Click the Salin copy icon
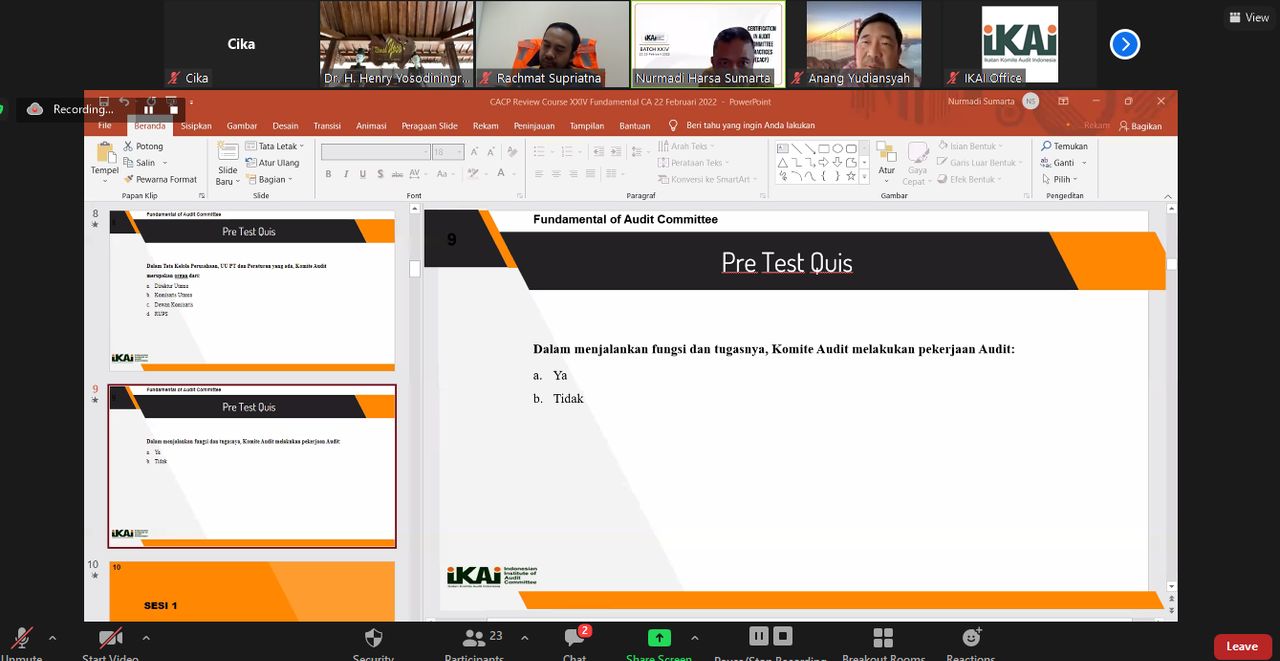This screenshot has width=1280, height=661. 128,162
